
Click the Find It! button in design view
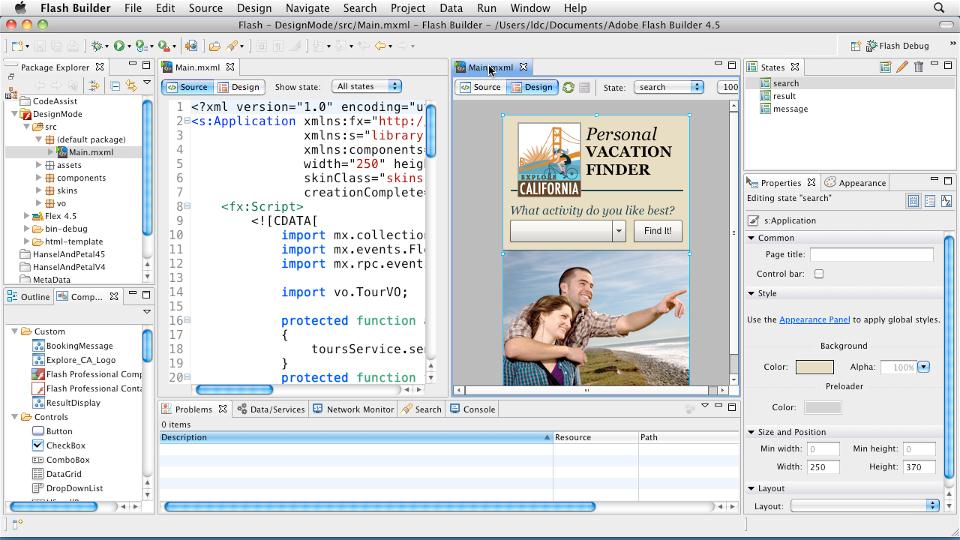click(658, 231)
